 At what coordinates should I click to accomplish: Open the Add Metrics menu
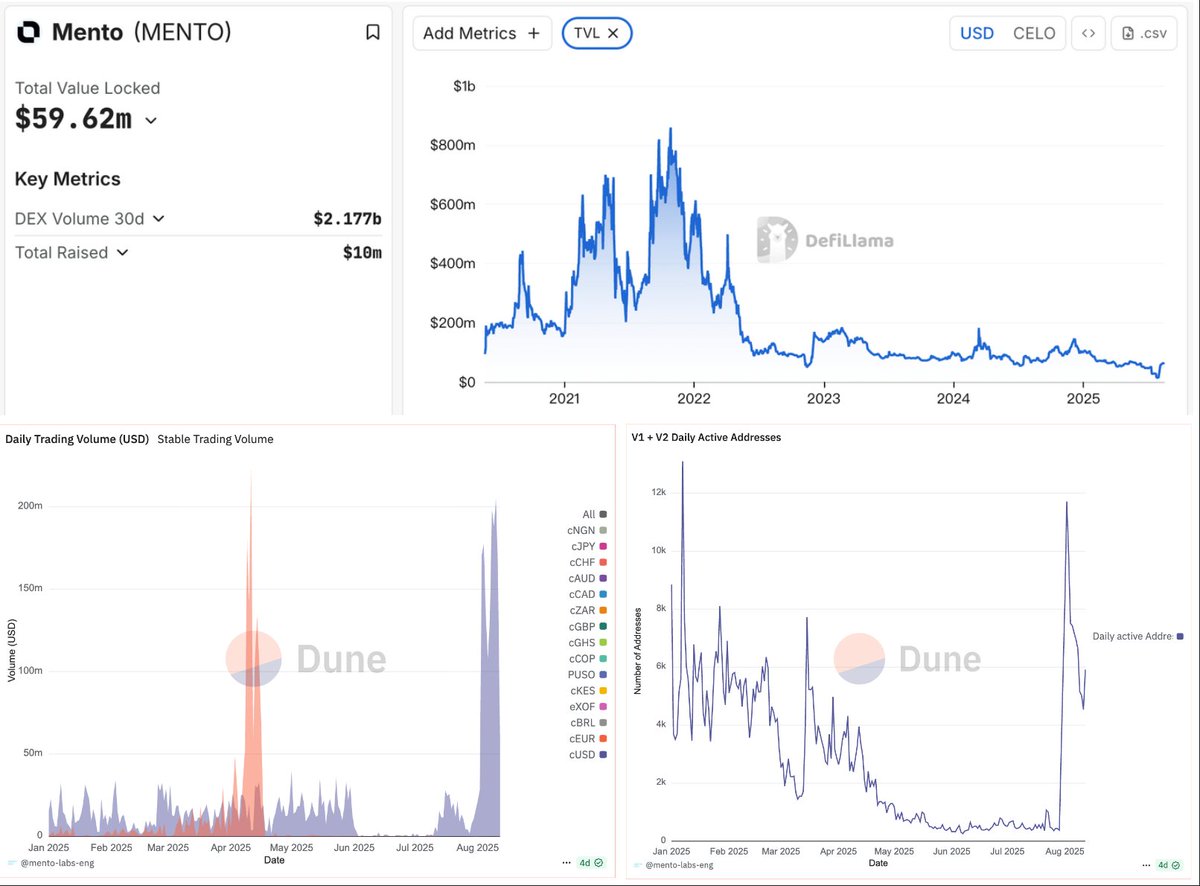482,33
